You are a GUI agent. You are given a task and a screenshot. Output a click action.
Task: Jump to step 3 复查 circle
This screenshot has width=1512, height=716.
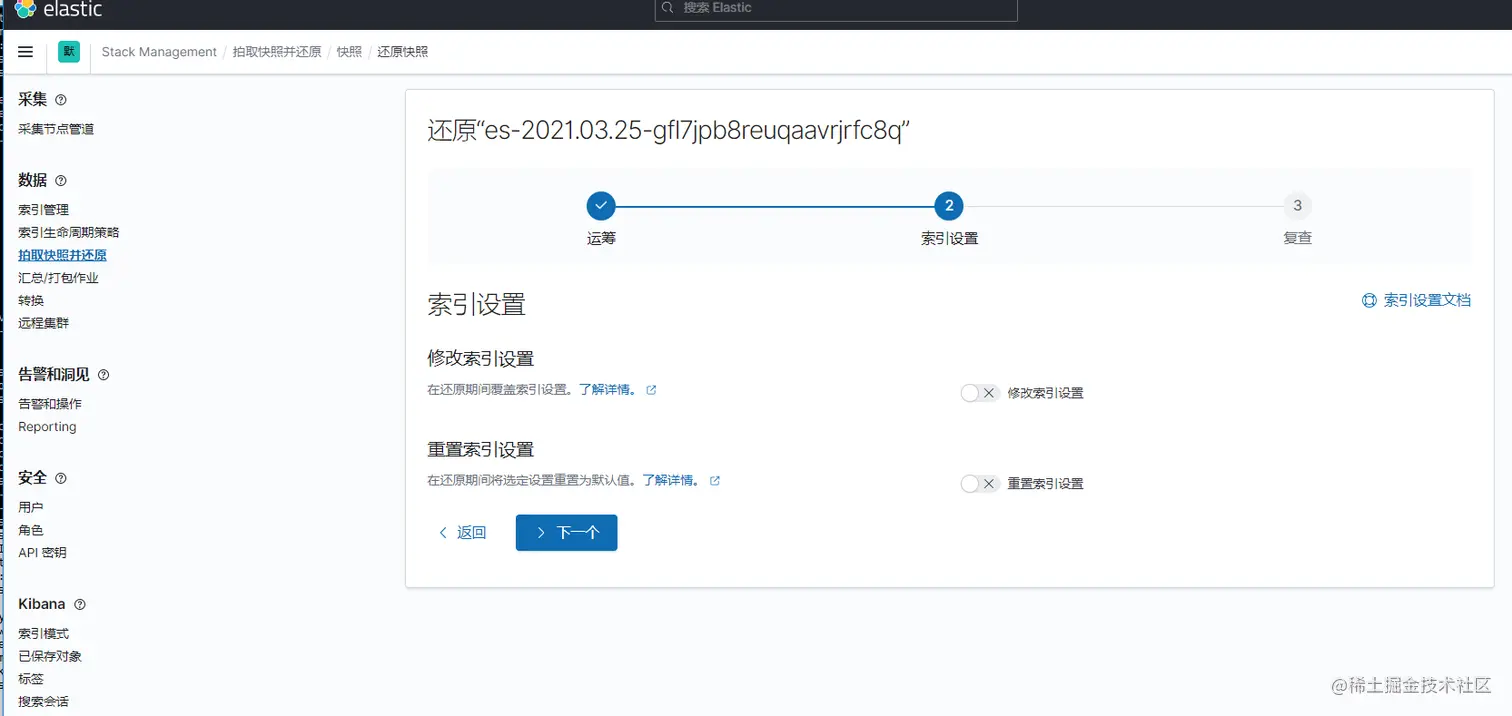[x=1297, y=206]
